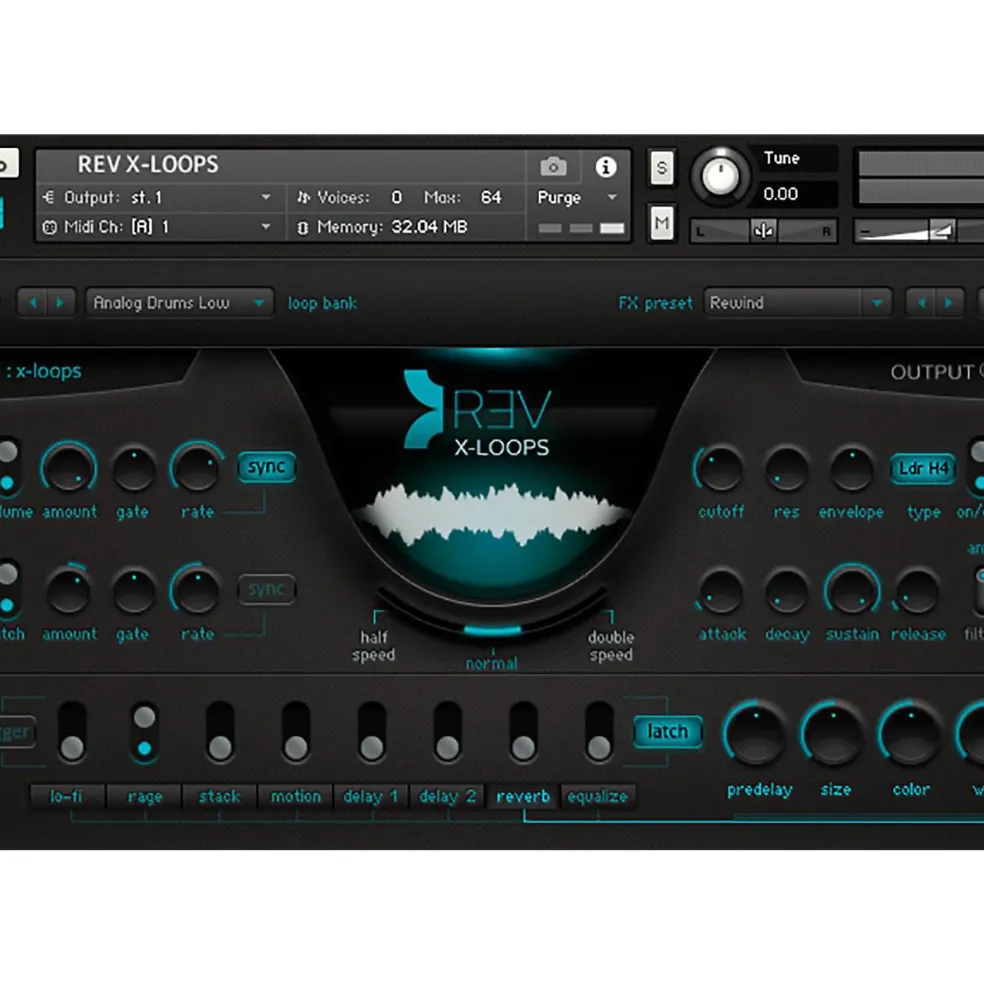Open the rage effect tab

[x=145, y=797]
